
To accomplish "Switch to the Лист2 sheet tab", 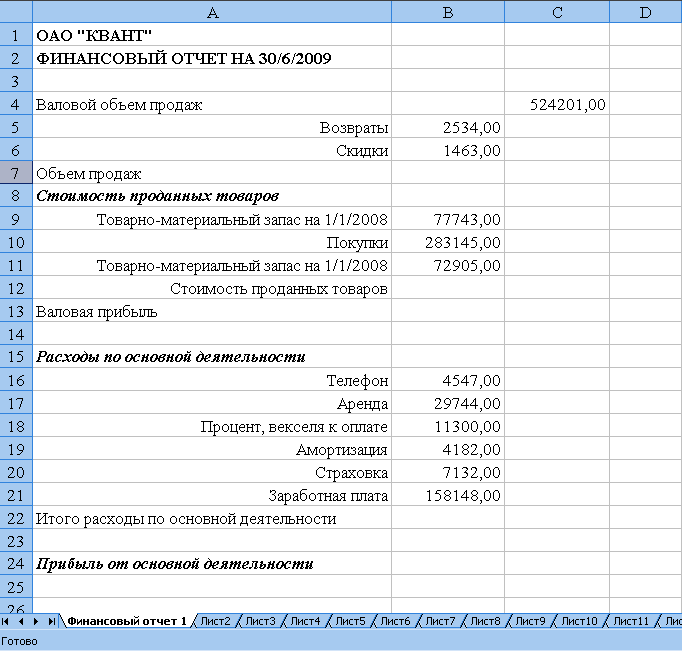I will point(215,621).
